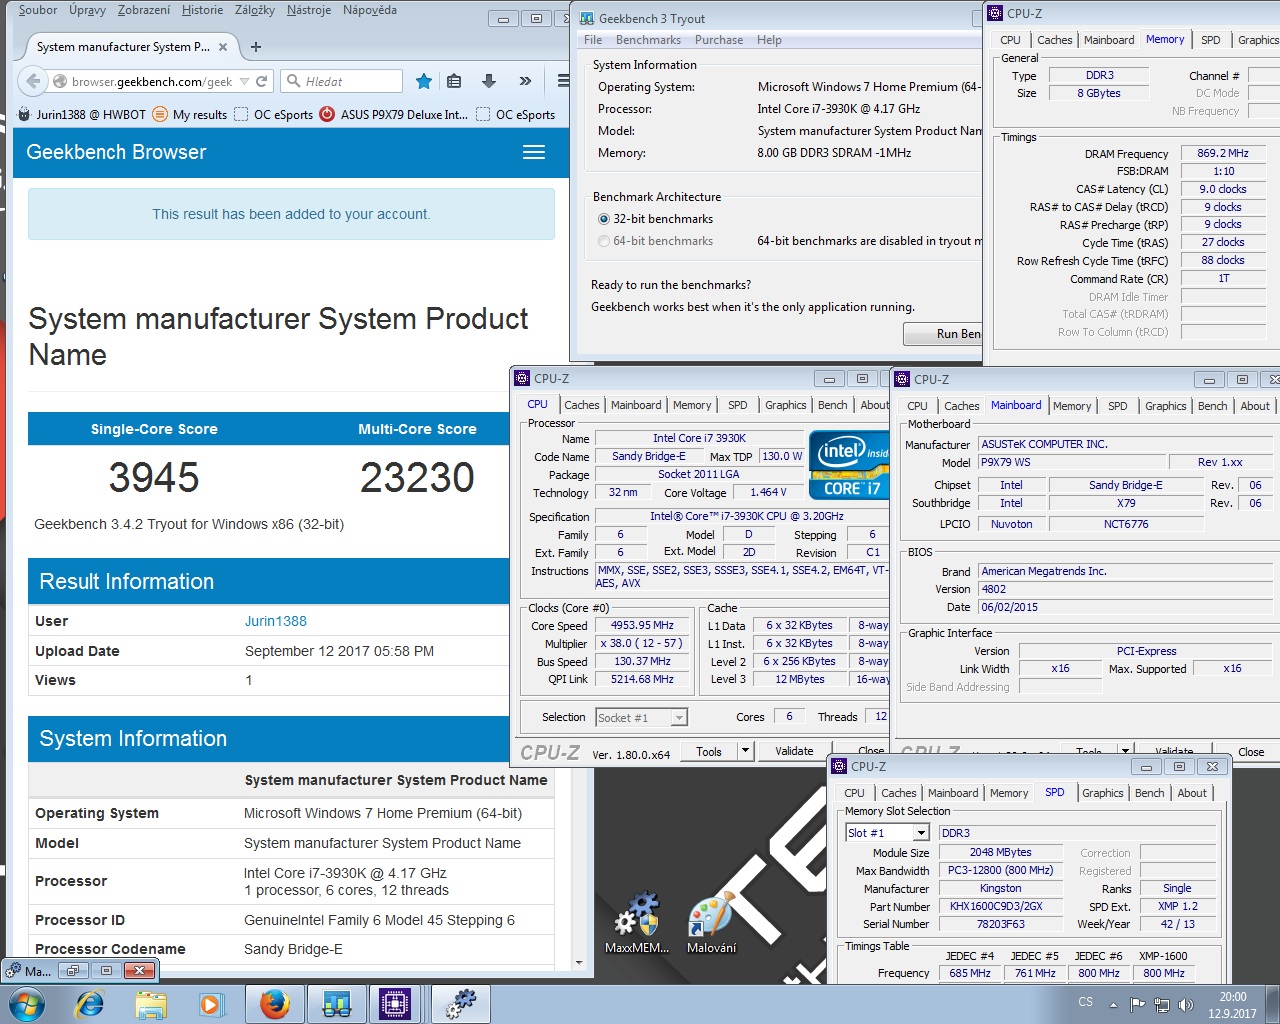Open Windows Explorer folder on taskbar

click(x=151, y=1003)
